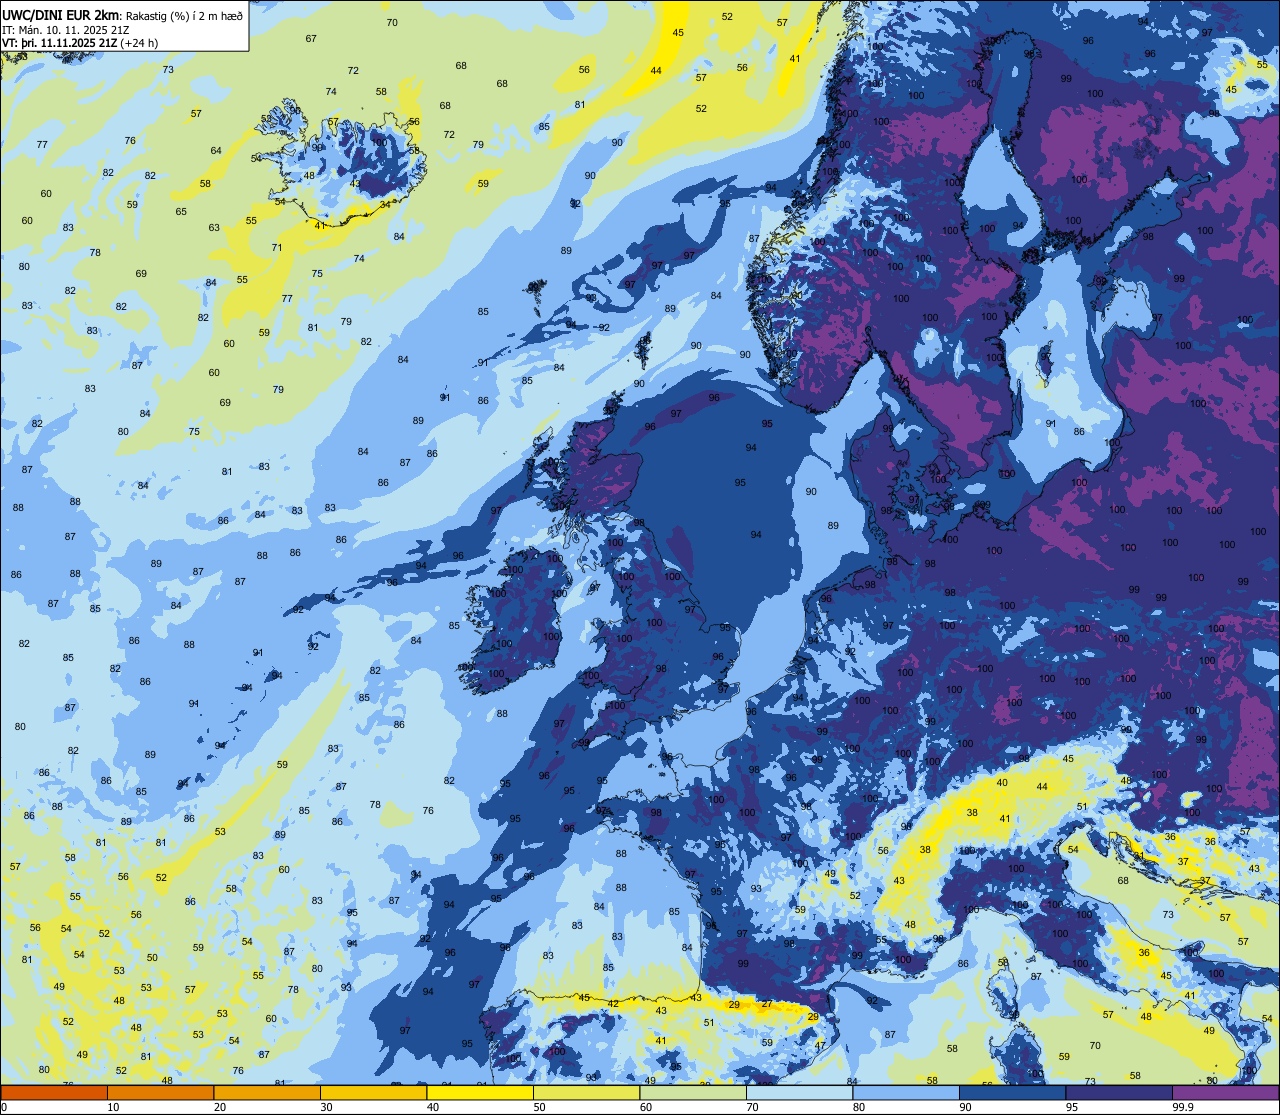Viewport: 1280px width, 1115px height.
Task: Click the 'VT: þri. 11.11.2025 21Z (+24 h)' line
Action: (x=80, y=43)
